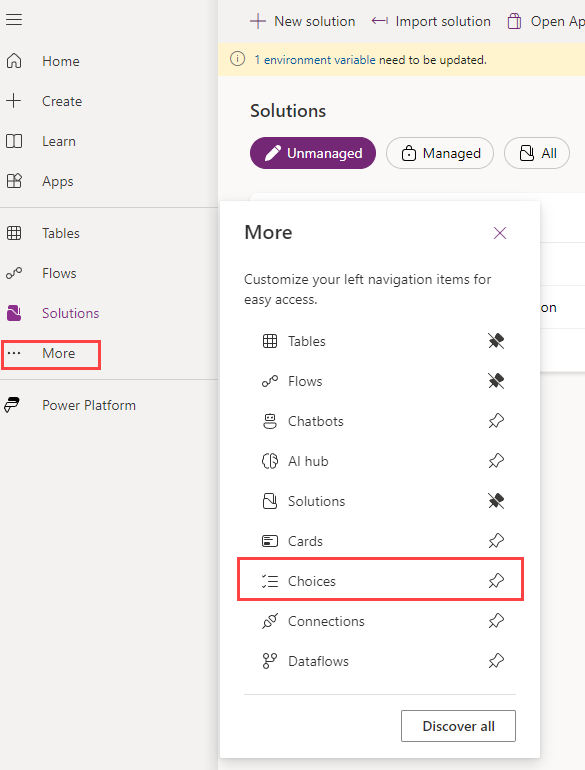
Task: Pin Chatbots to left navigation
Action: tap(496, 421)
